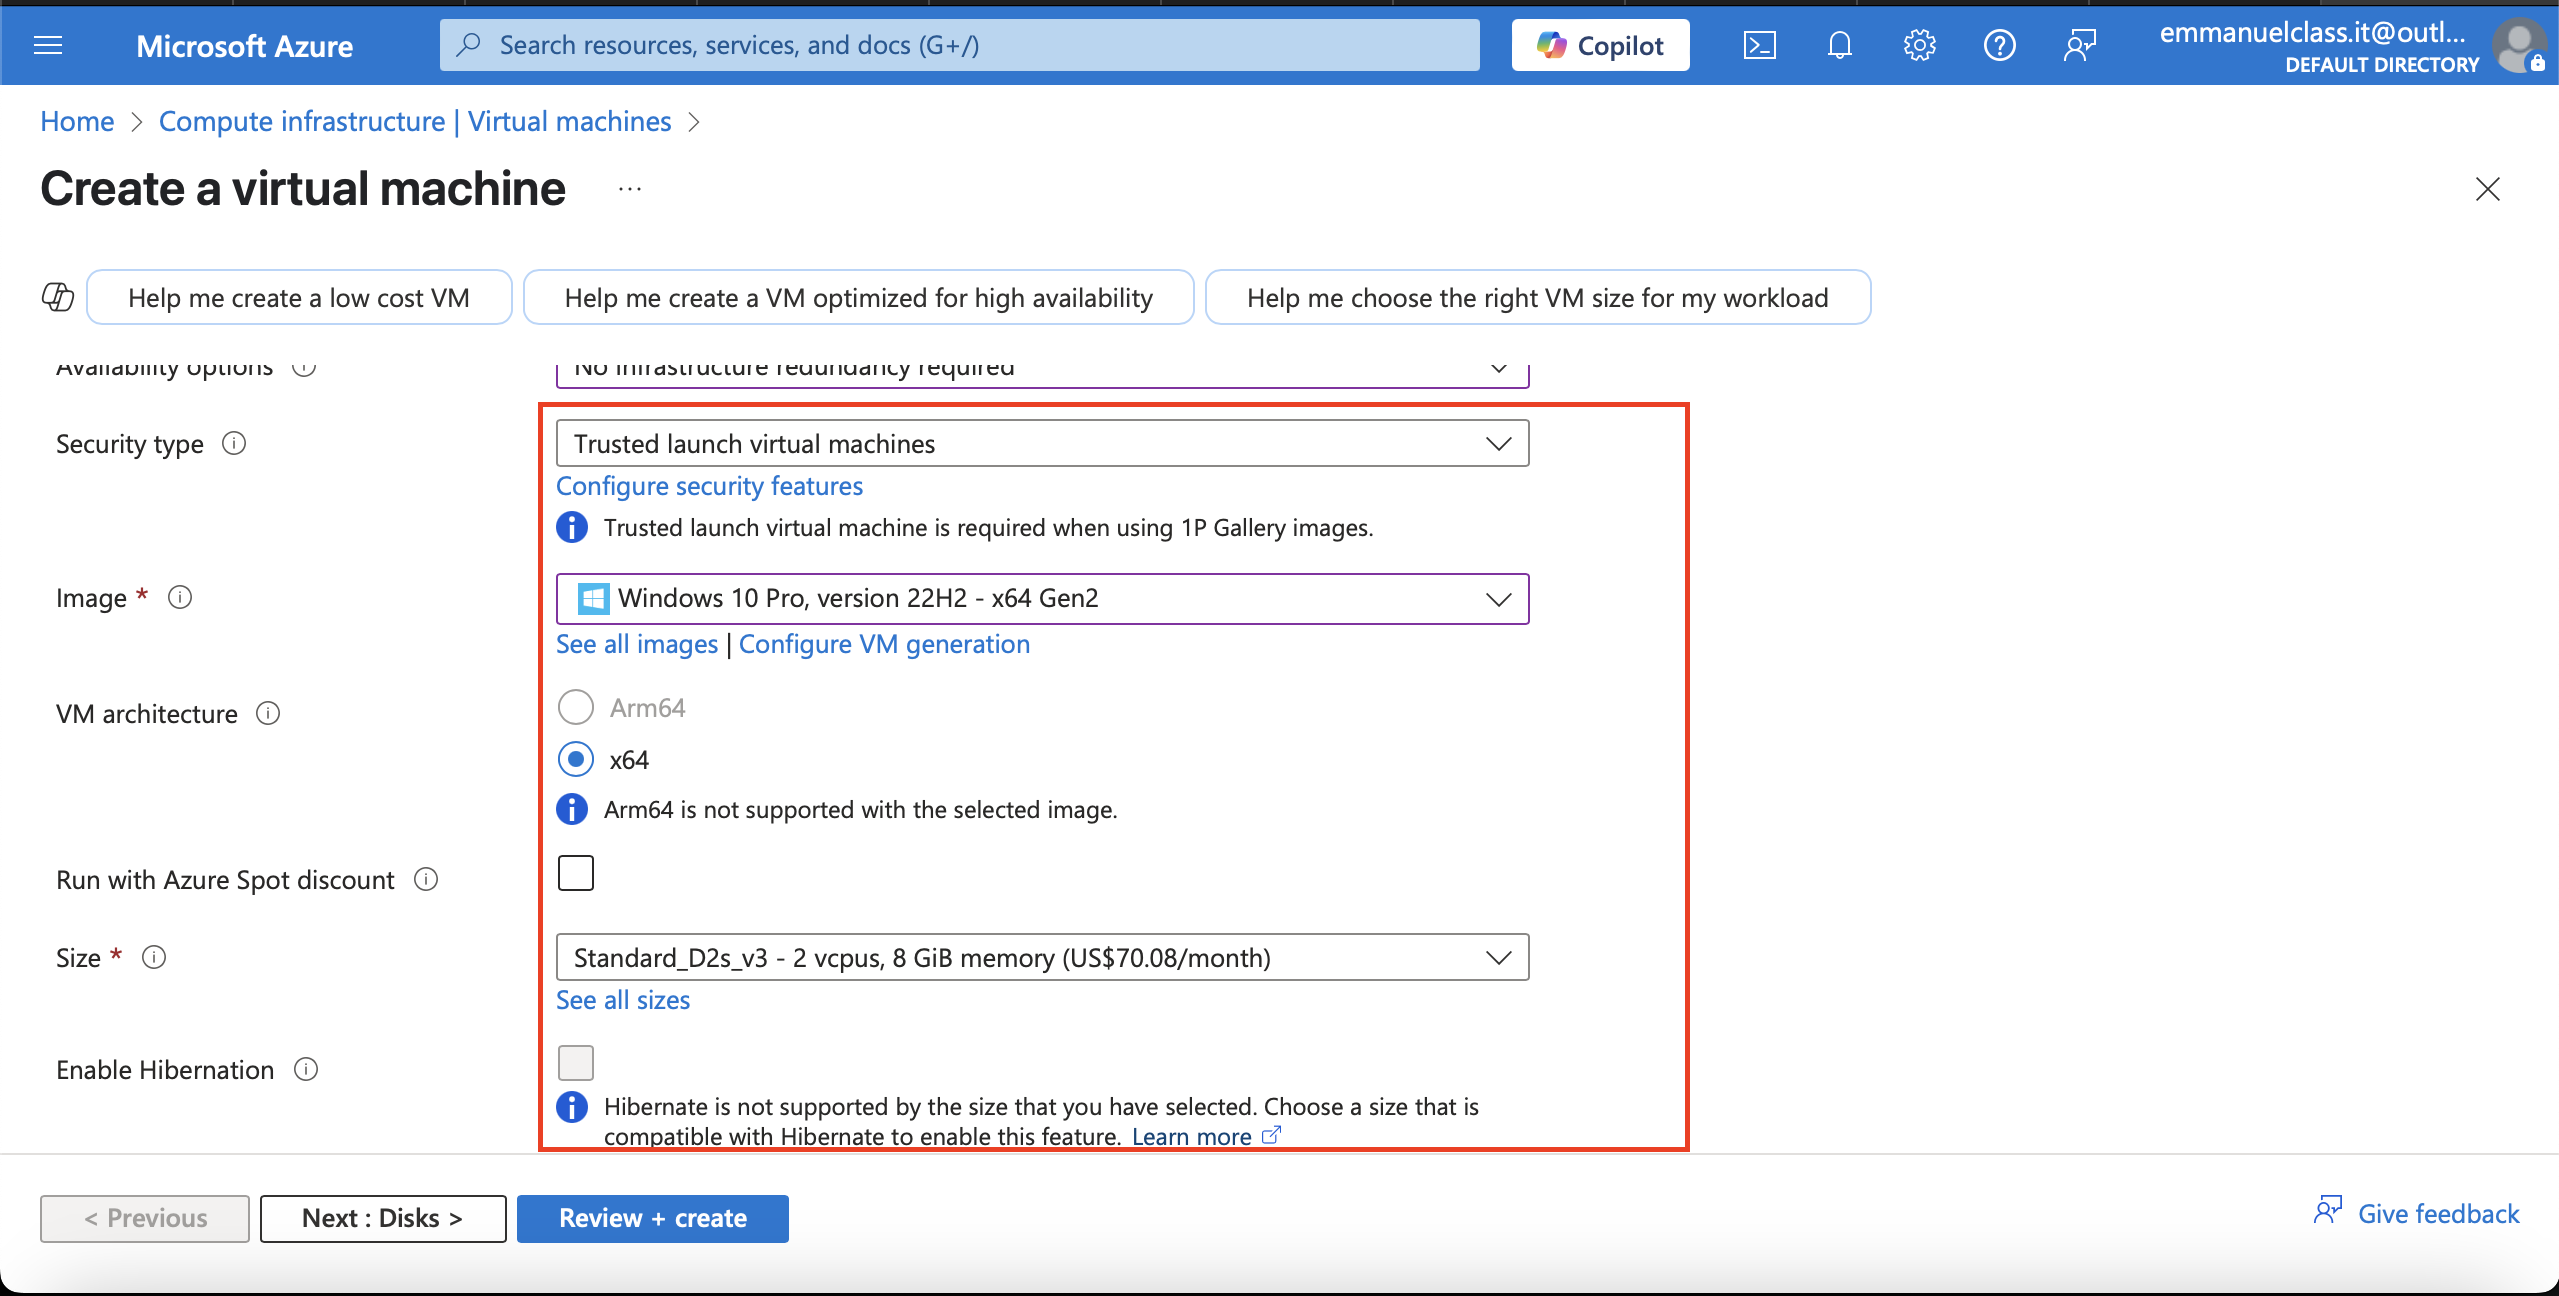
Task: Select the x64 architecture radio
Action: coord(576,759)
